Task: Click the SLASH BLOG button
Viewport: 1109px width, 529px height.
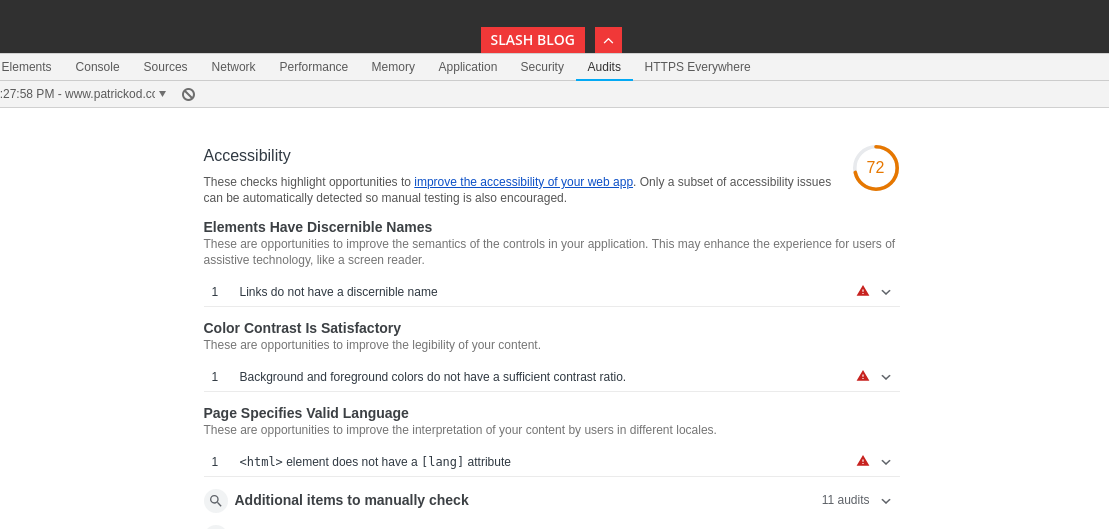Action: point(533,40)
